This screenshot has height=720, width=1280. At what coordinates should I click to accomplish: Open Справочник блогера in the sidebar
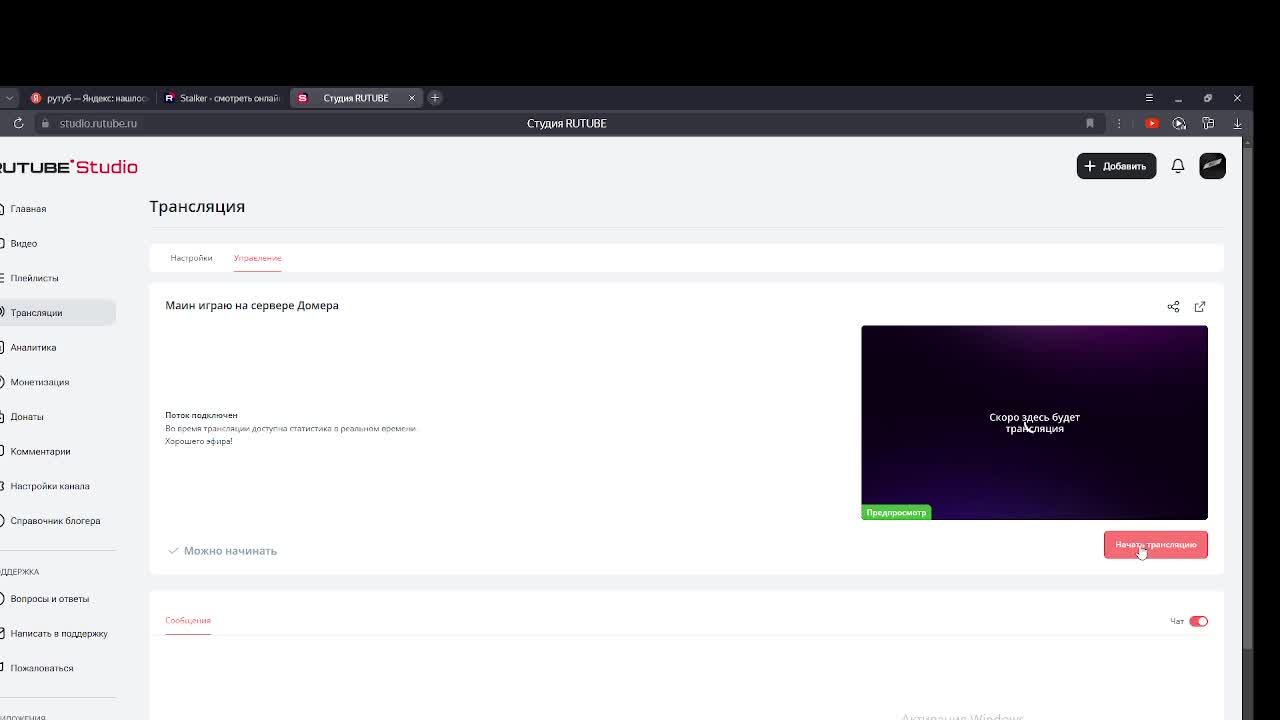55,521
